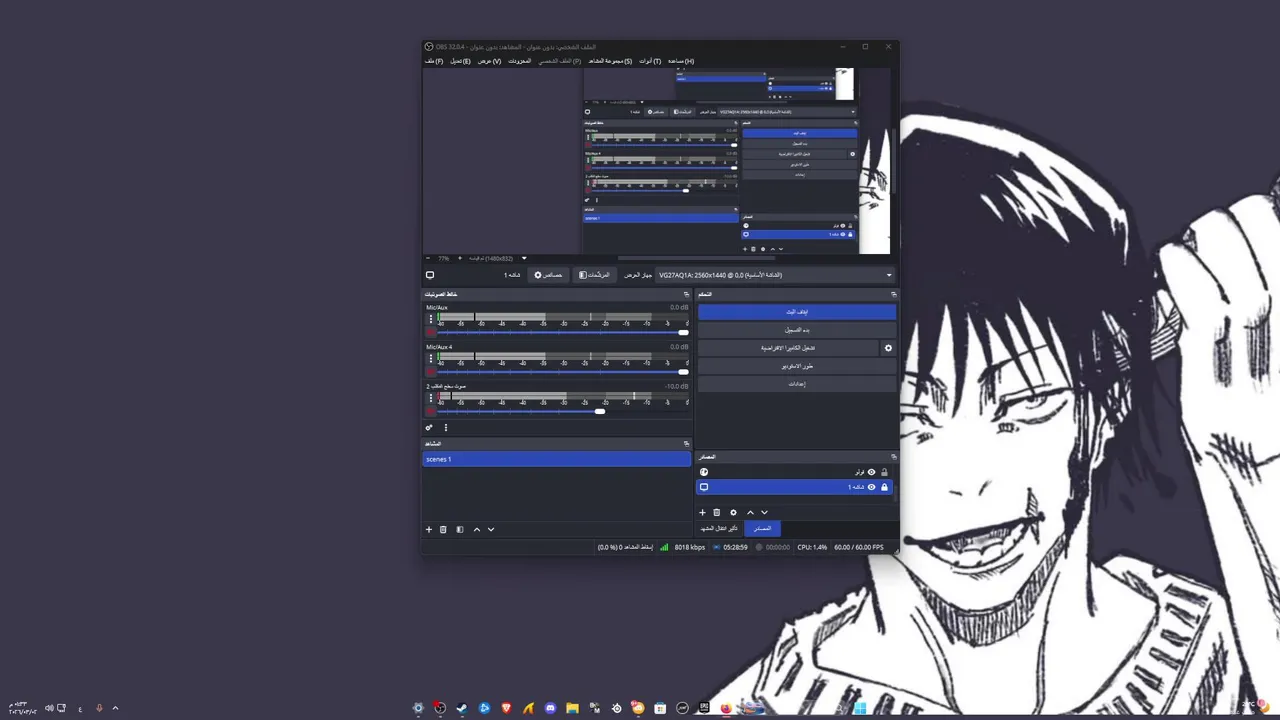The height and width of the screenshot is (720, 1280).
Task: Open the Mic/Aux channel three-dot menu
Action: pyautogui.click(x=431, y=319)
